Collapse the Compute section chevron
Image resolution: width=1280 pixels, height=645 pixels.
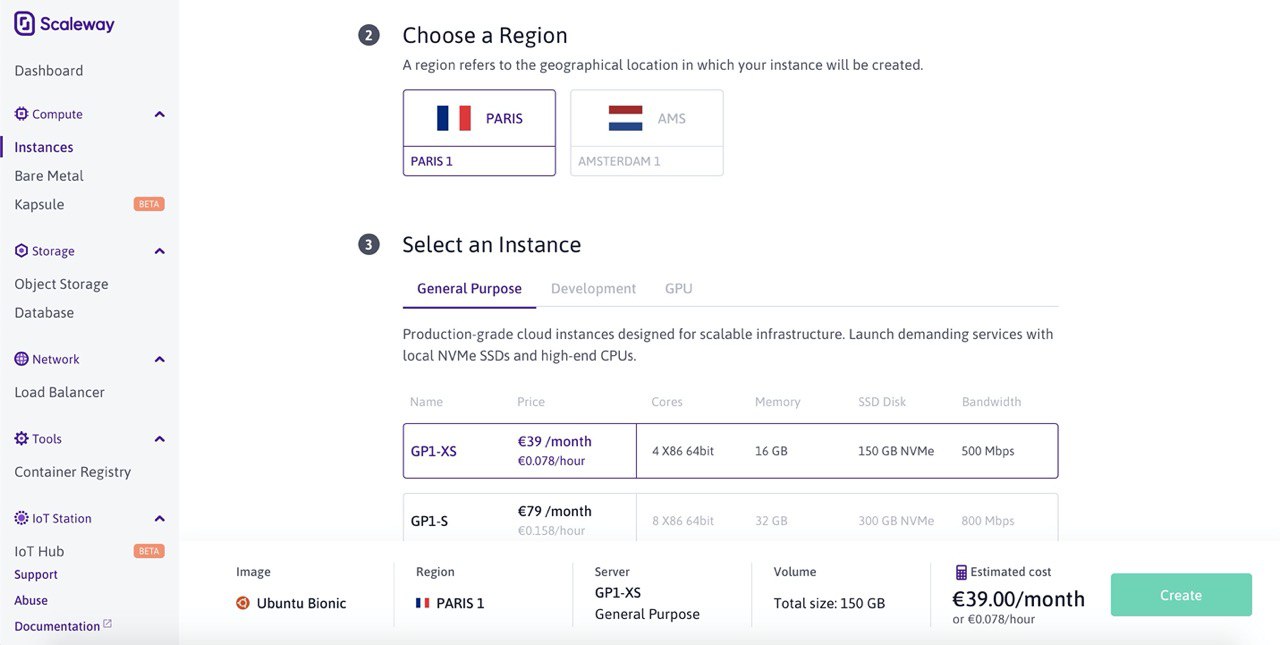pos(159,114)
